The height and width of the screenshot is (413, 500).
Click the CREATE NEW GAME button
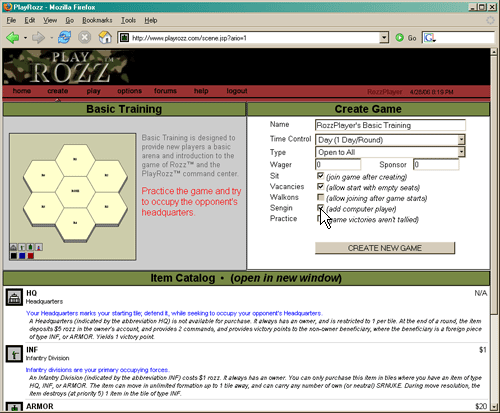coord(385,248)
